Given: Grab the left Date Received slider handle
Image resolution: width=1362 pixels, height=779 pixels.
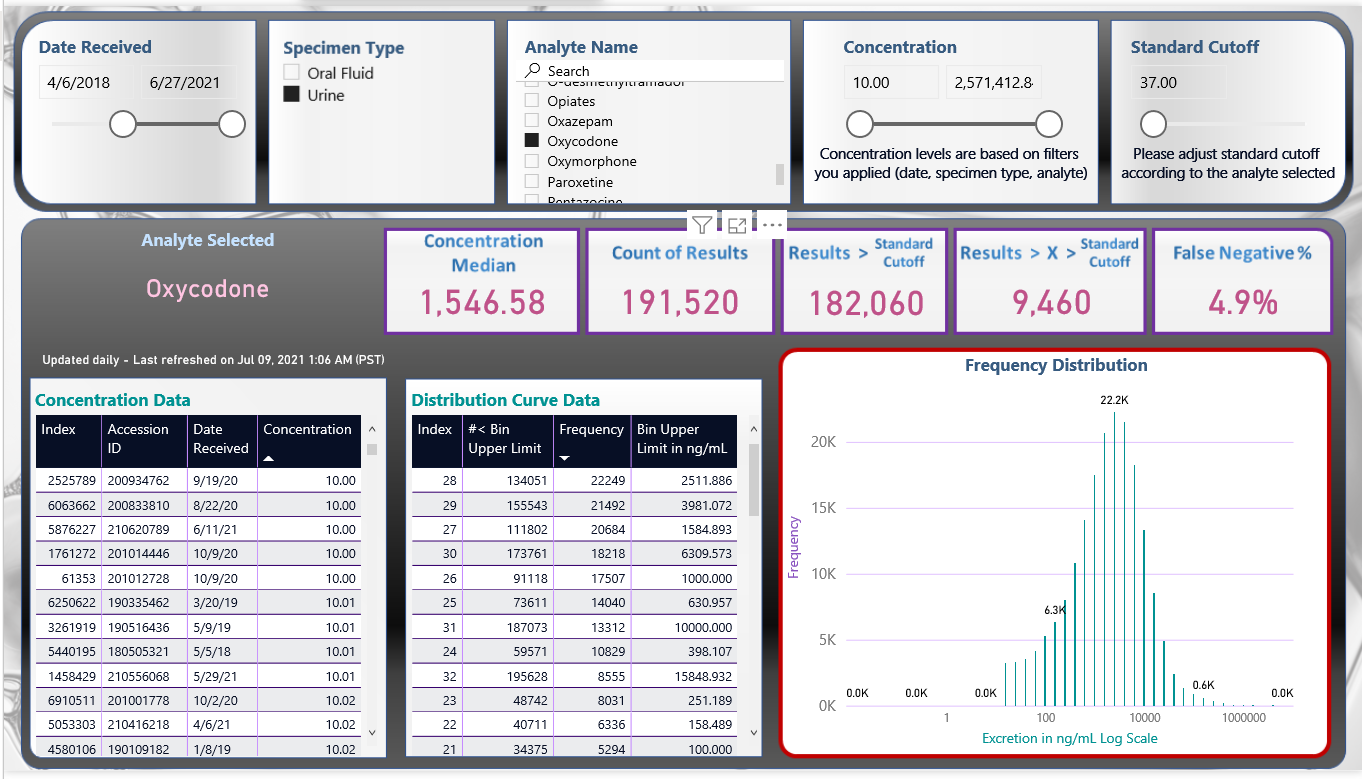Looking at the screenshot, I should tap(123, 124).
